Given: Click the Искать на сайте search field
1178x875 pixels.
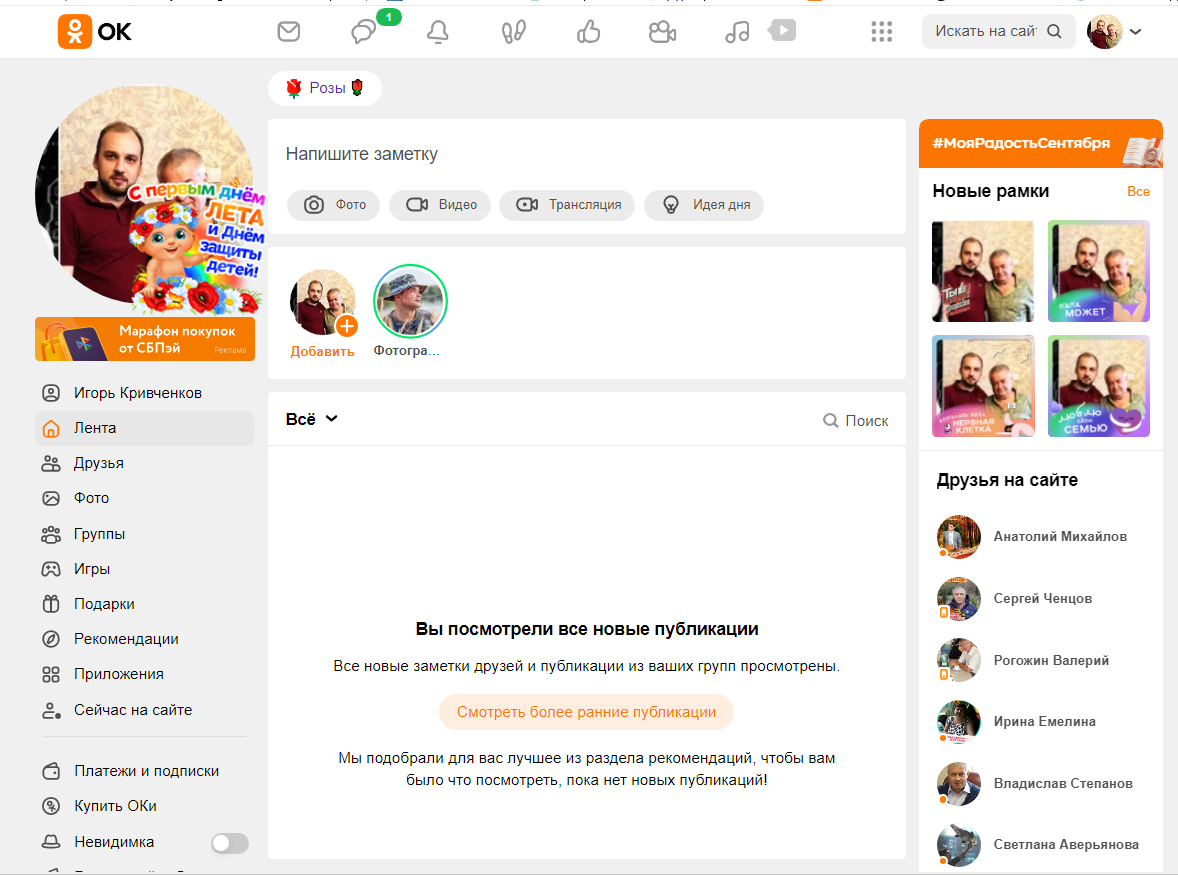Looking at the screenshot, I should (x=985, y=31).
